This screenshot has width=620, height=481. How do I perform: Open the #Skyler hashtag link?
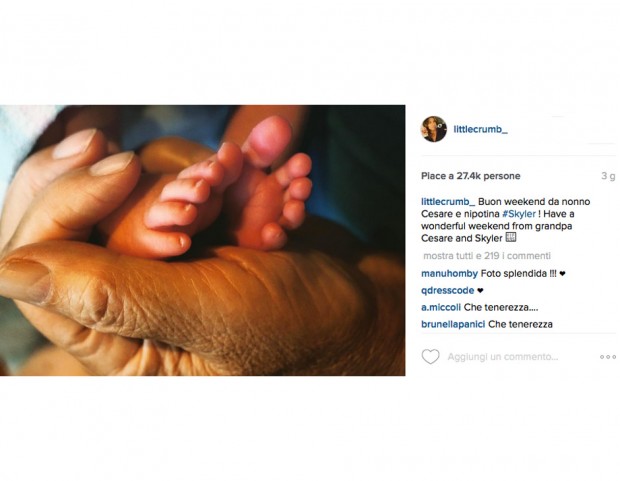point(519,214)
